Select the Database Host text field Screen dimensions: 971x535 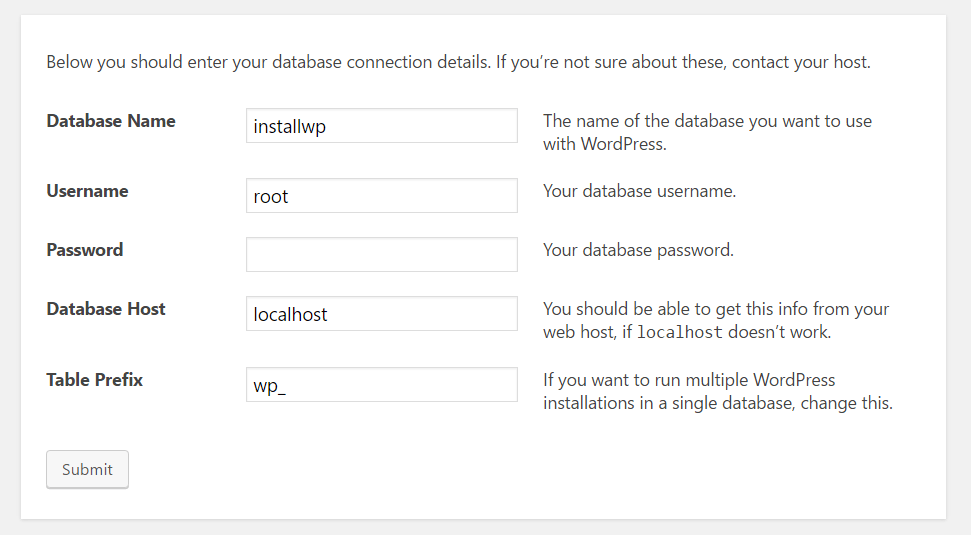[381, 314]
